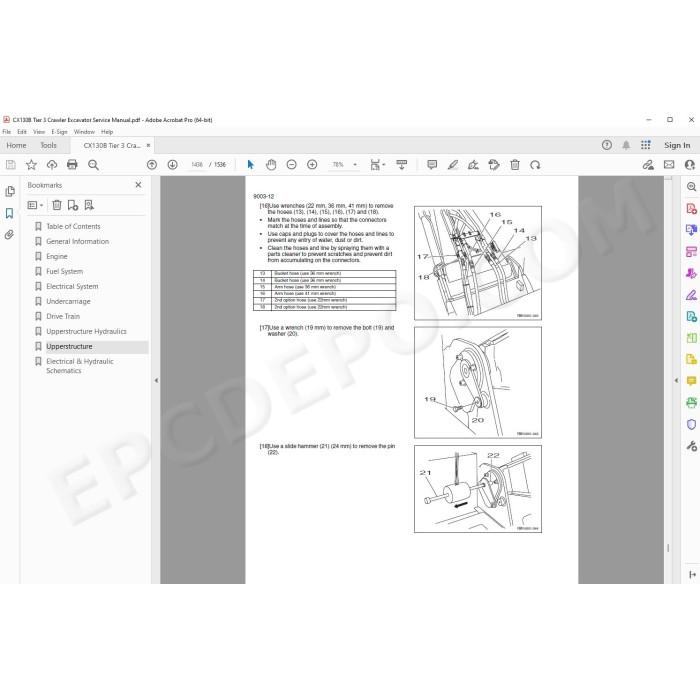
Task: Open Comment tool in right pane
Action: [x=691, y=381]
